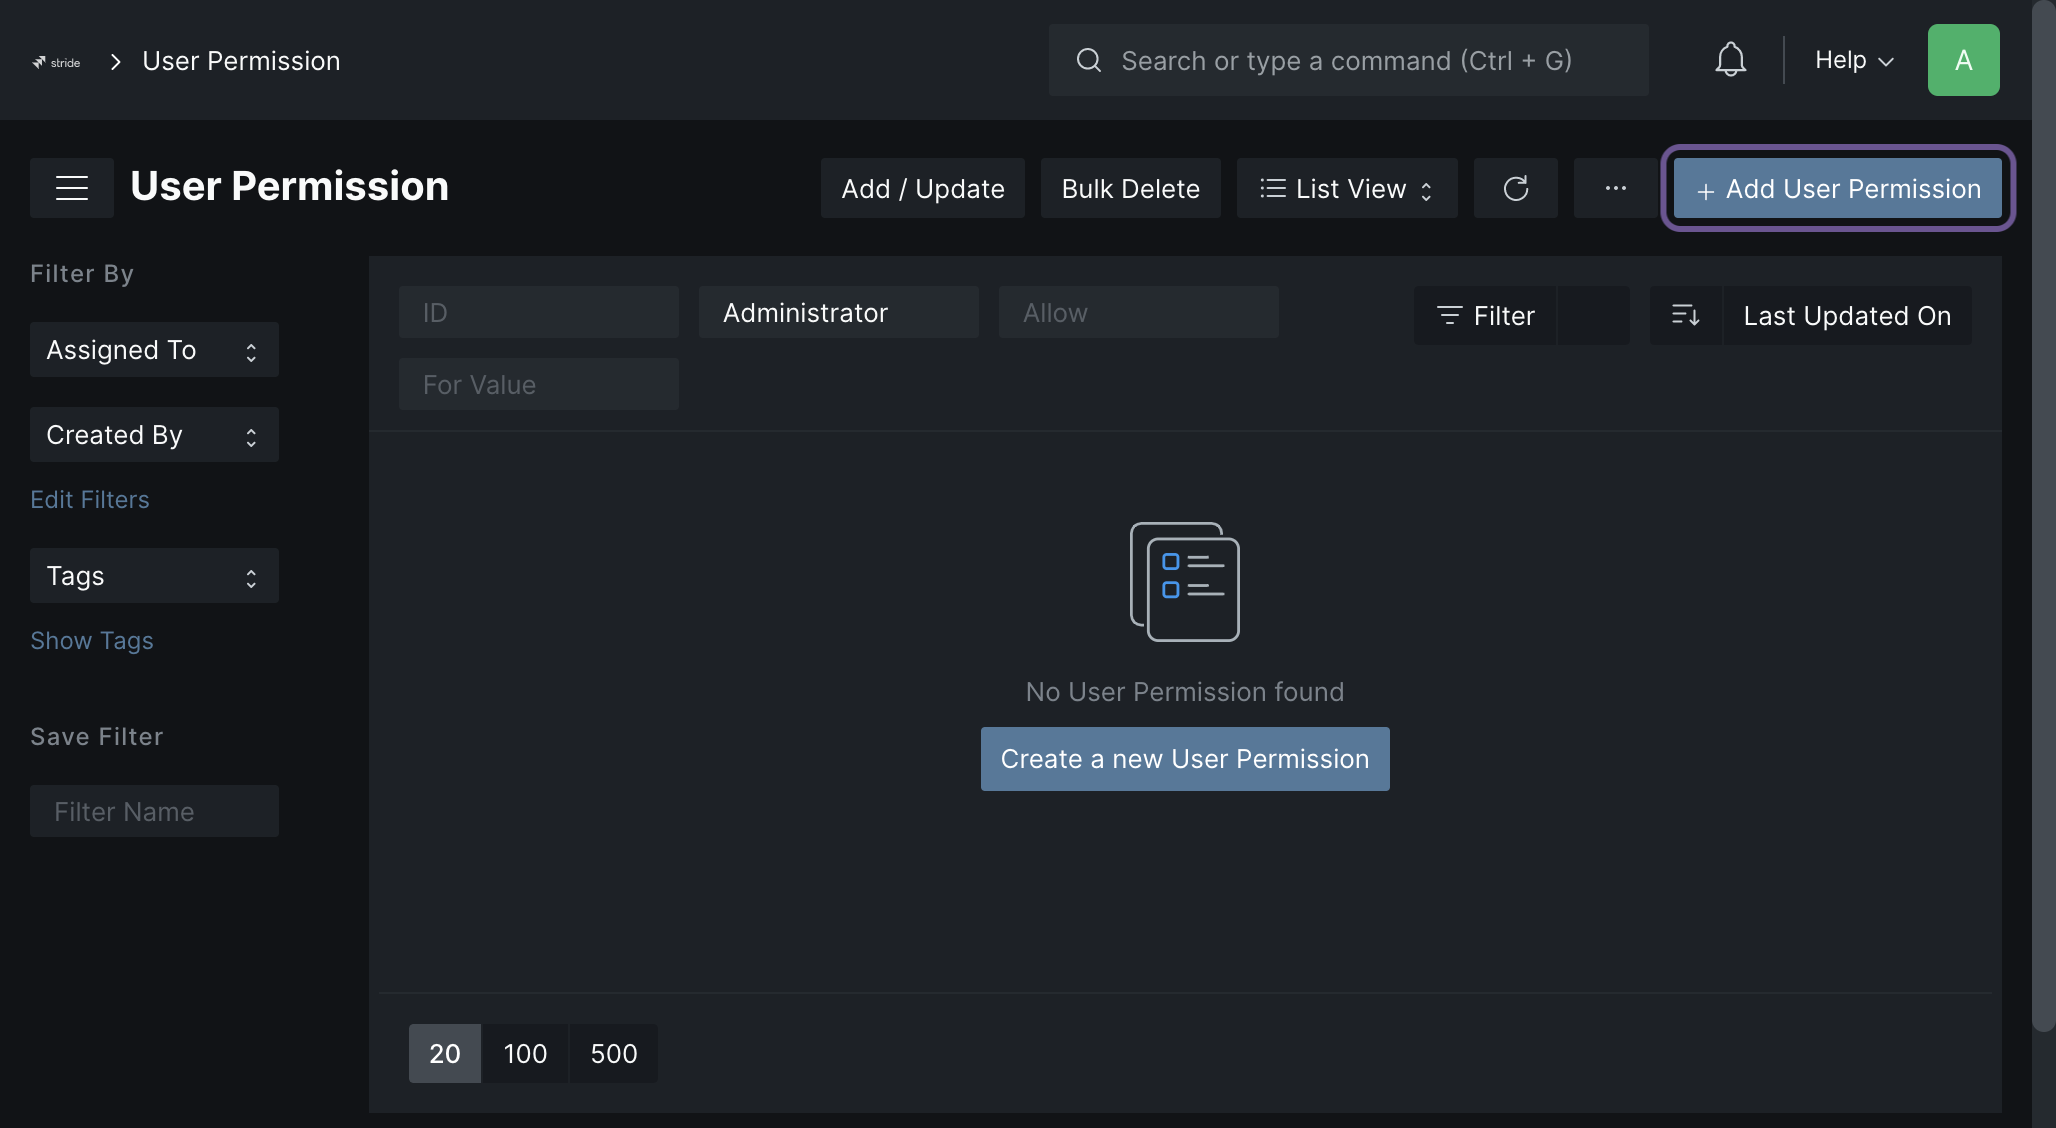Click the Add / Update button
Screen dimensions: 2056x1128
(922, 188)
